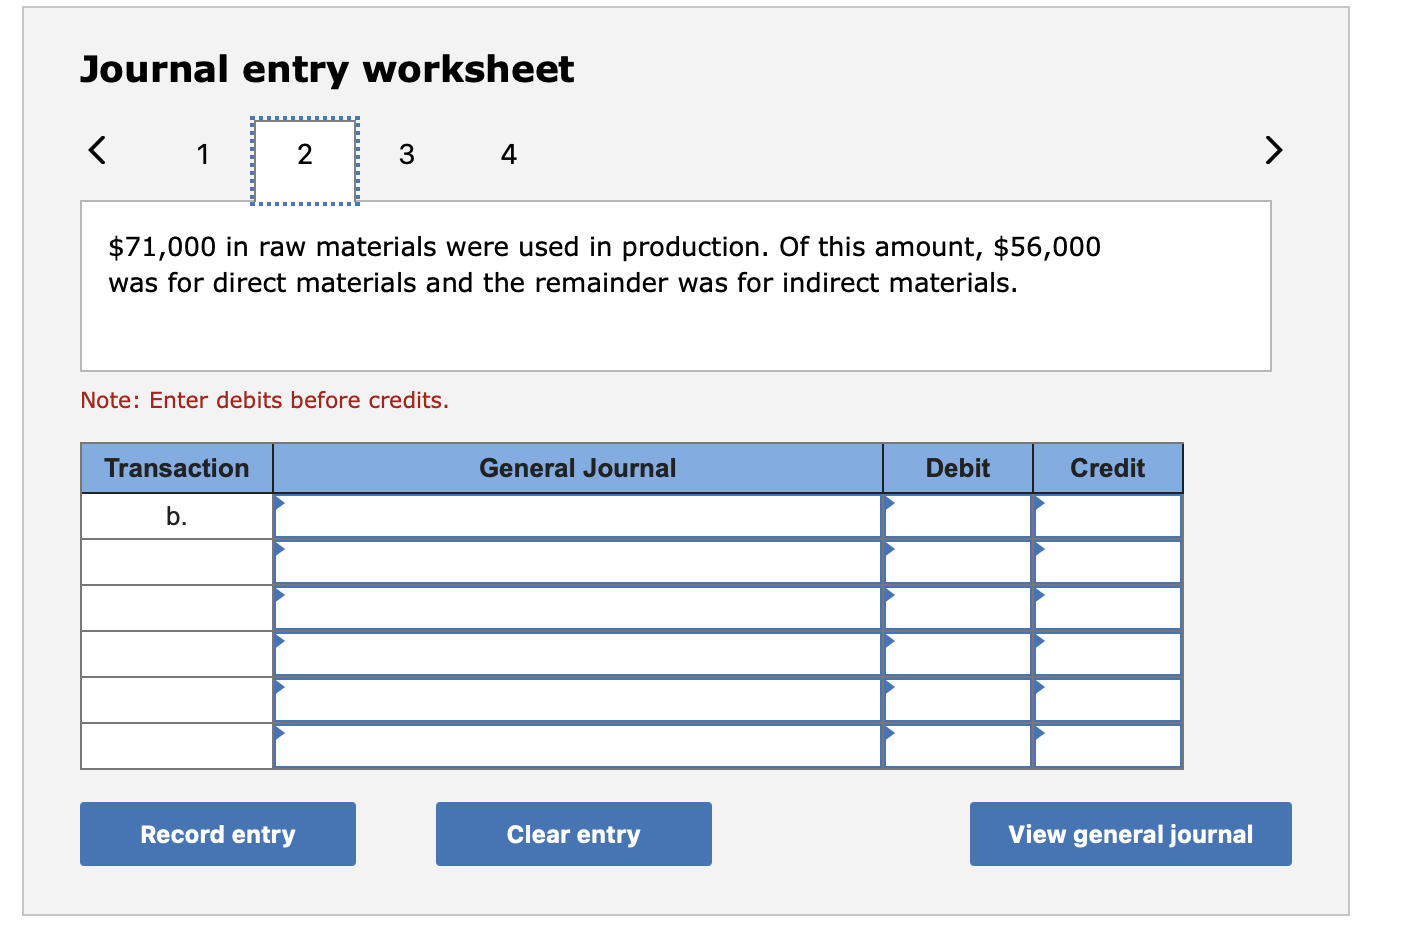Click the Record entry button
Image resolution: width=1412 pixels, height=948 pixels.
pos(218,833)
